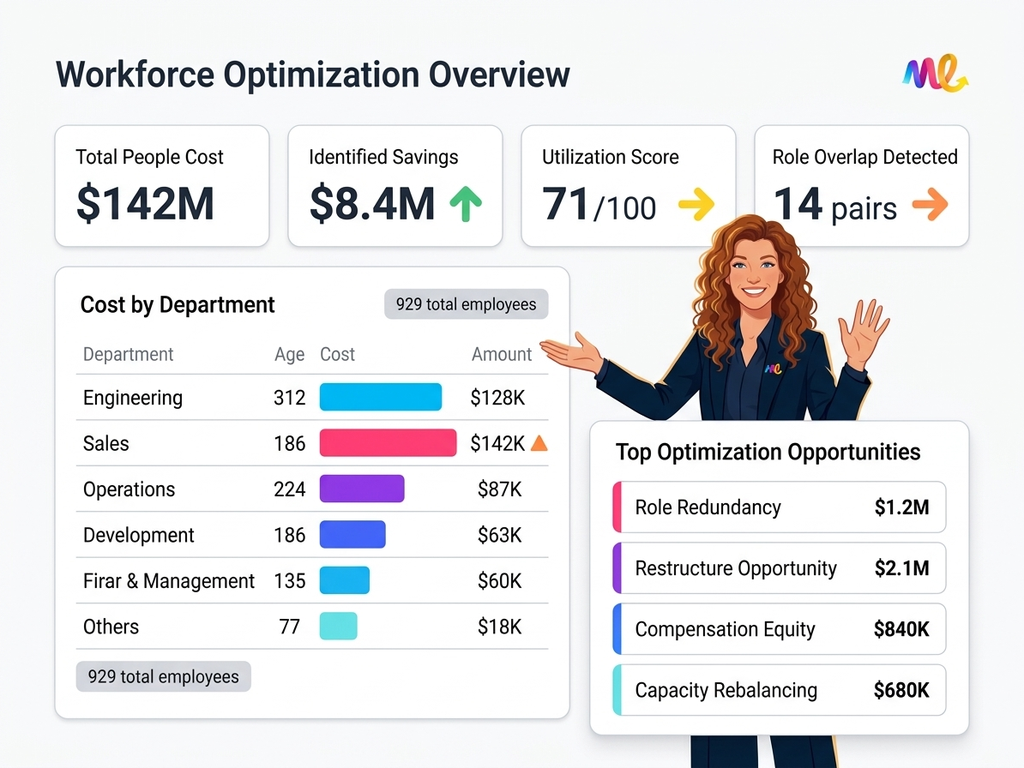Click the 929 total employees badge at the top
This screenshot has width=1024, height=768.
[x=466, y=304]
